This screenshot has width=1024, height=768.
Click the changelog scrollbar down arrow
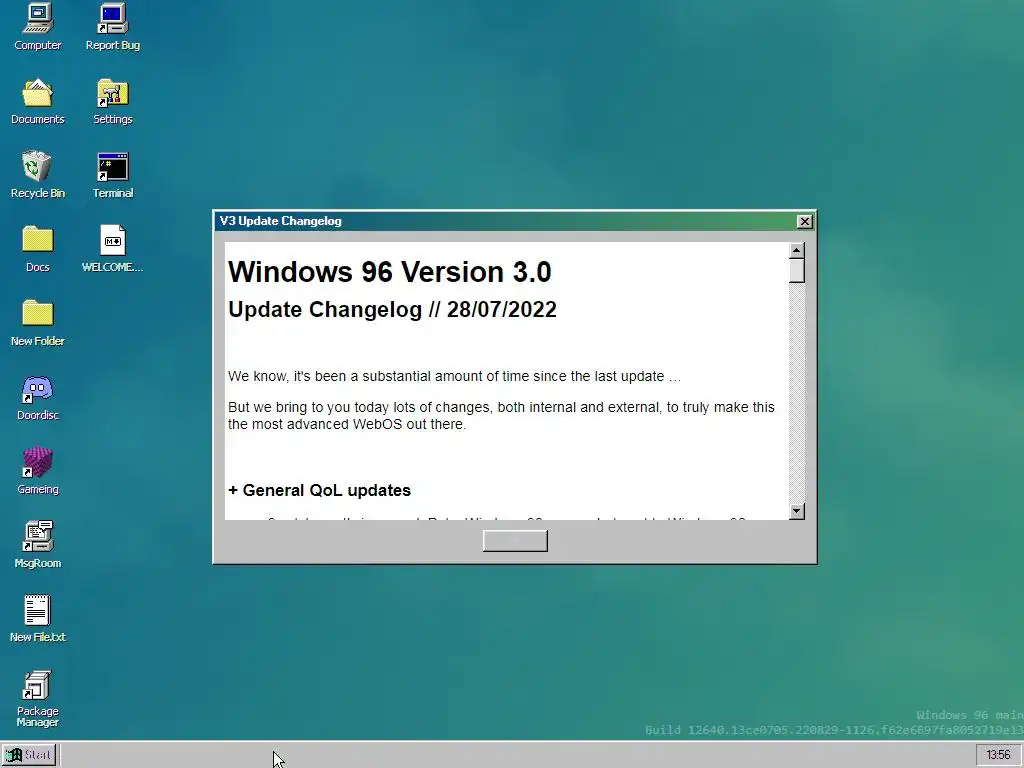coord(797,511)
